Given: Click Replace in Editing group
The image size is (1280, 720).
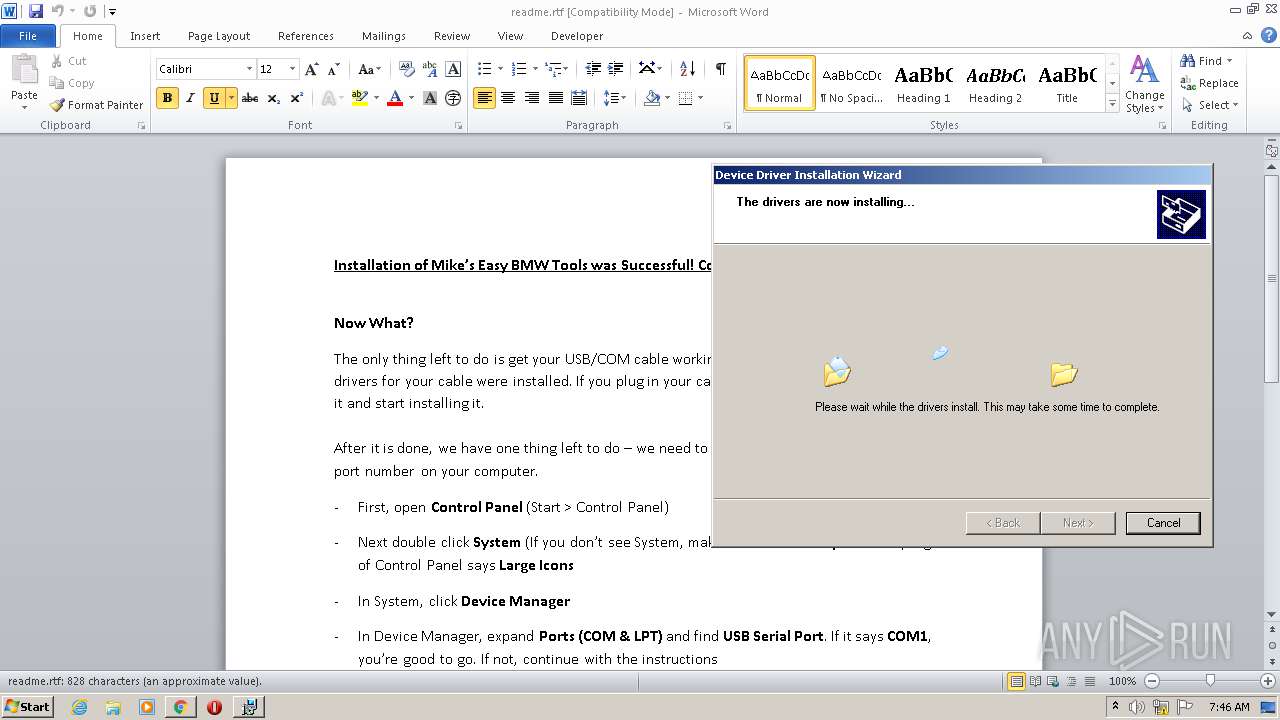Looking at the screenshot, I should click(1210, 83).
